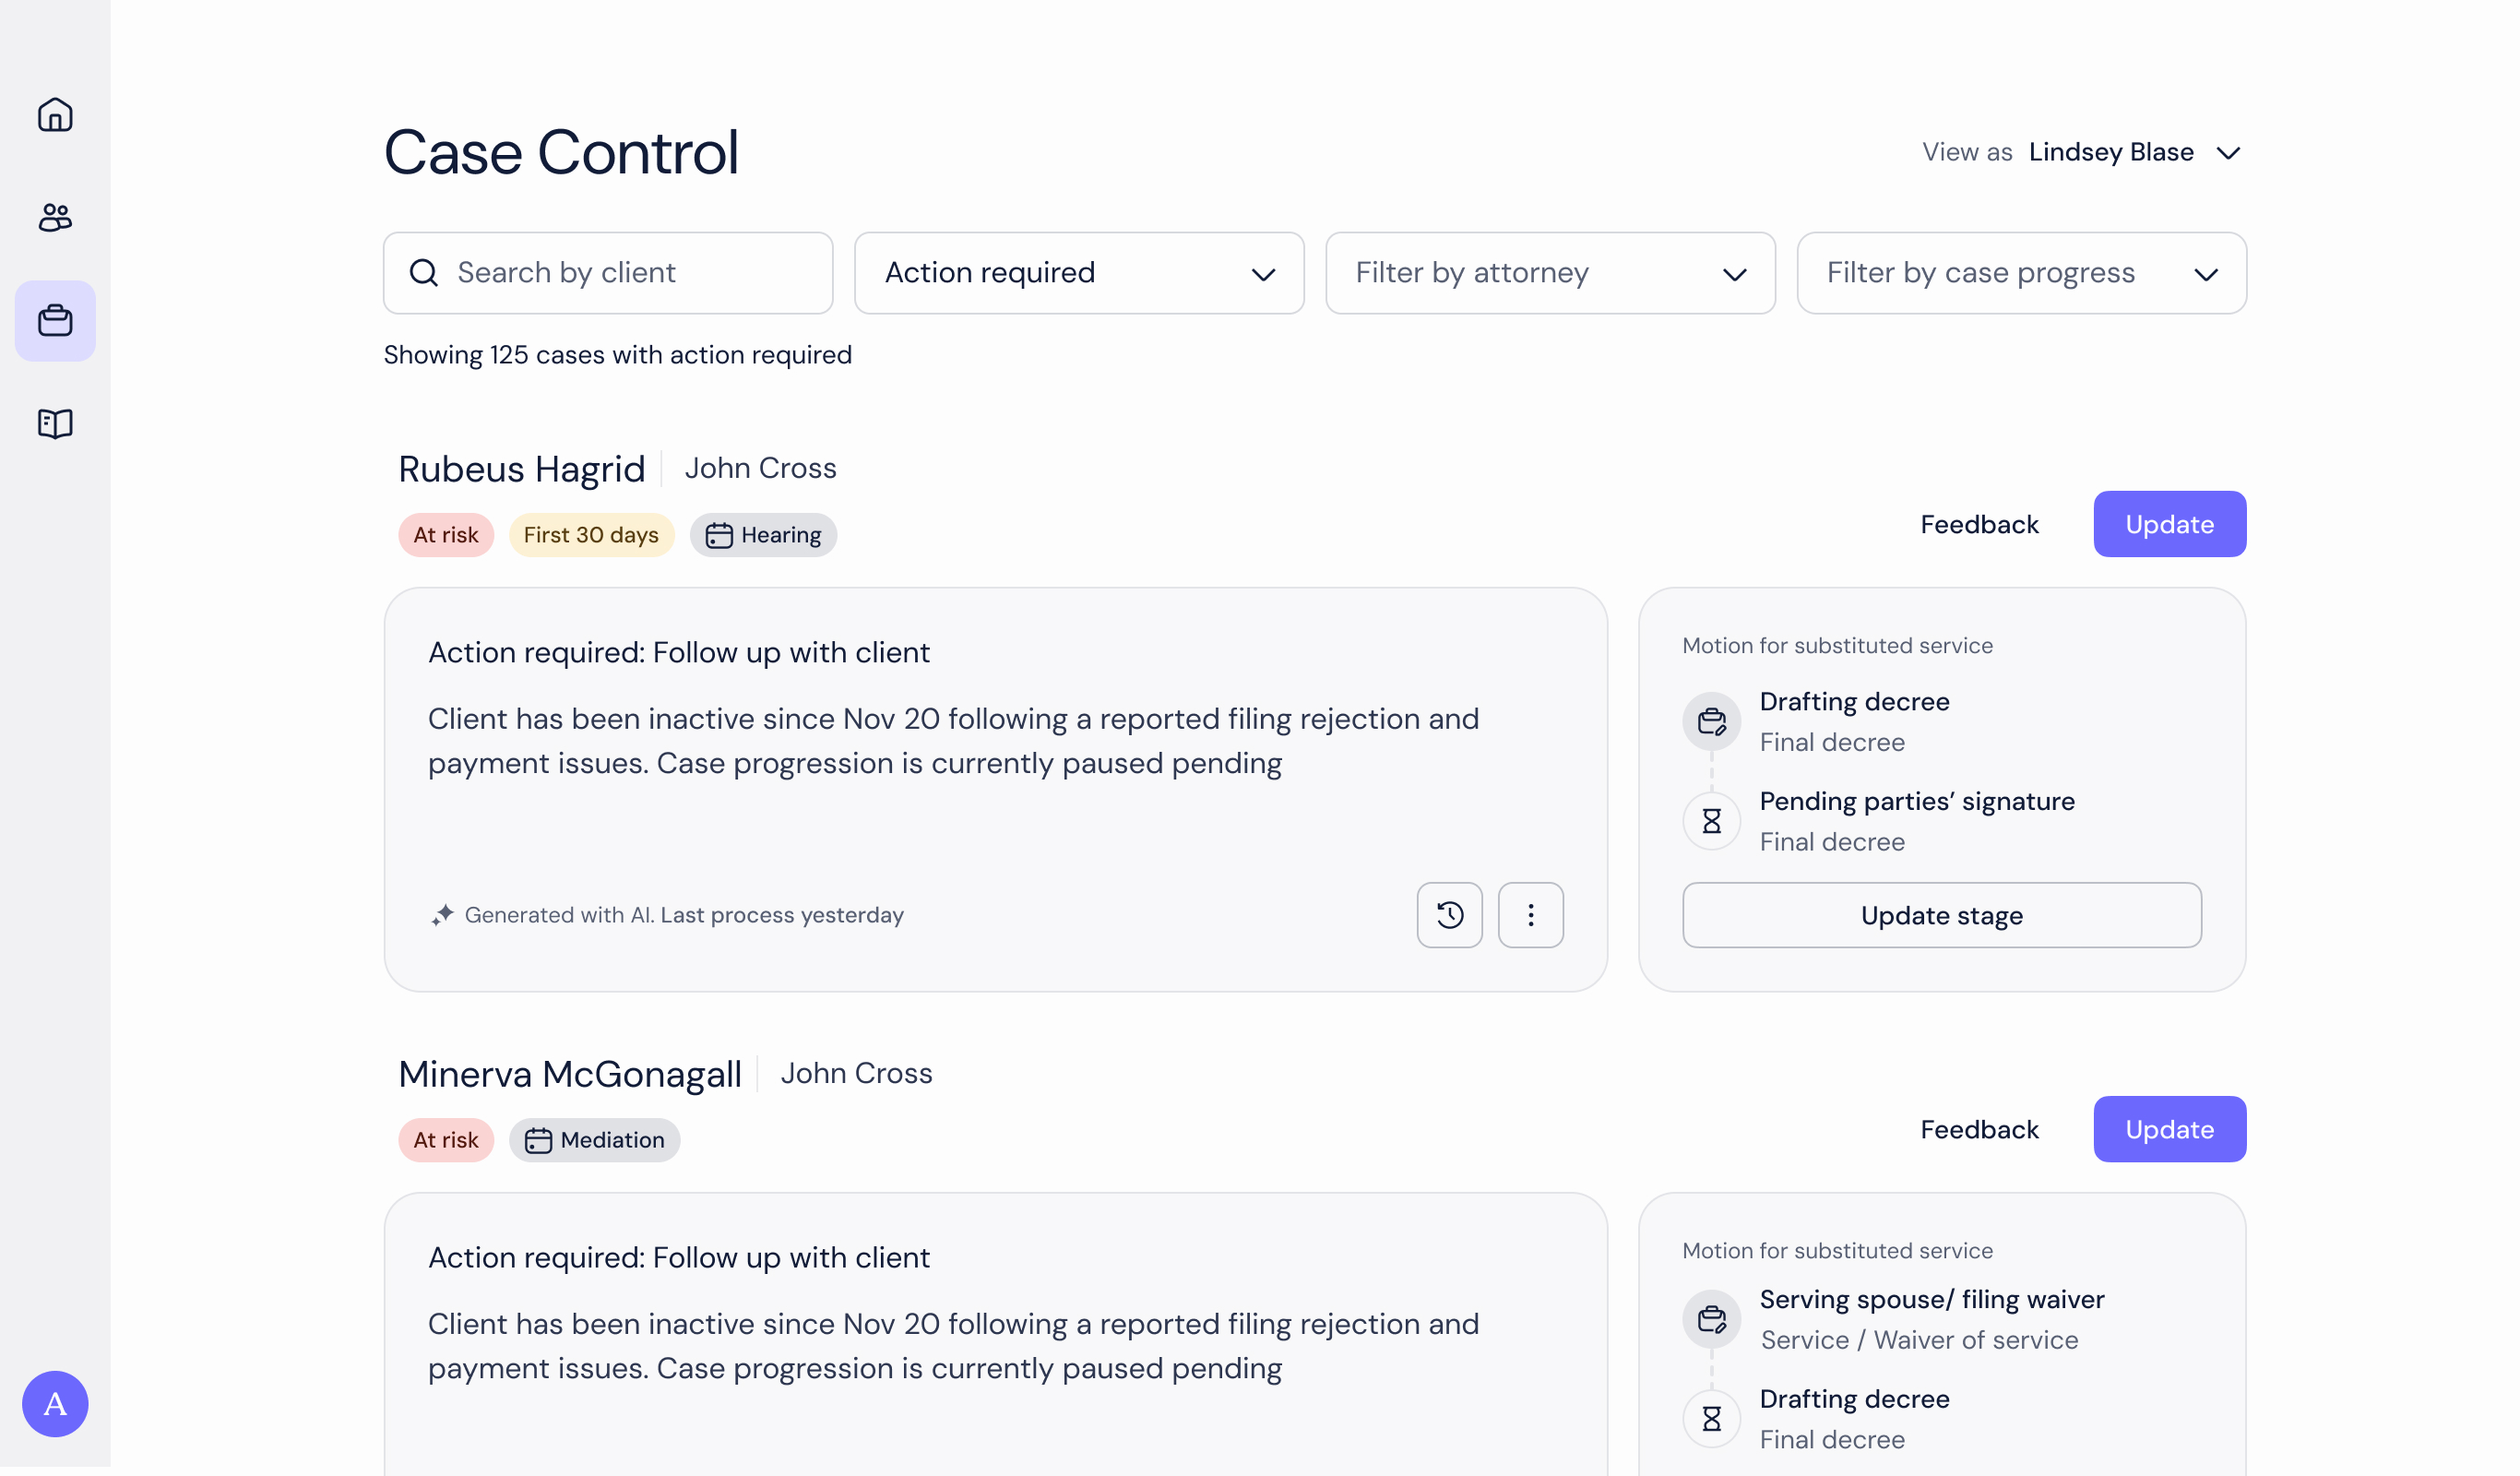Screen dimensions: 2520x1476
Task: Click the hourglass icon beside McGonagall's Drafting decree
Action: [x=1712, y=1419]
